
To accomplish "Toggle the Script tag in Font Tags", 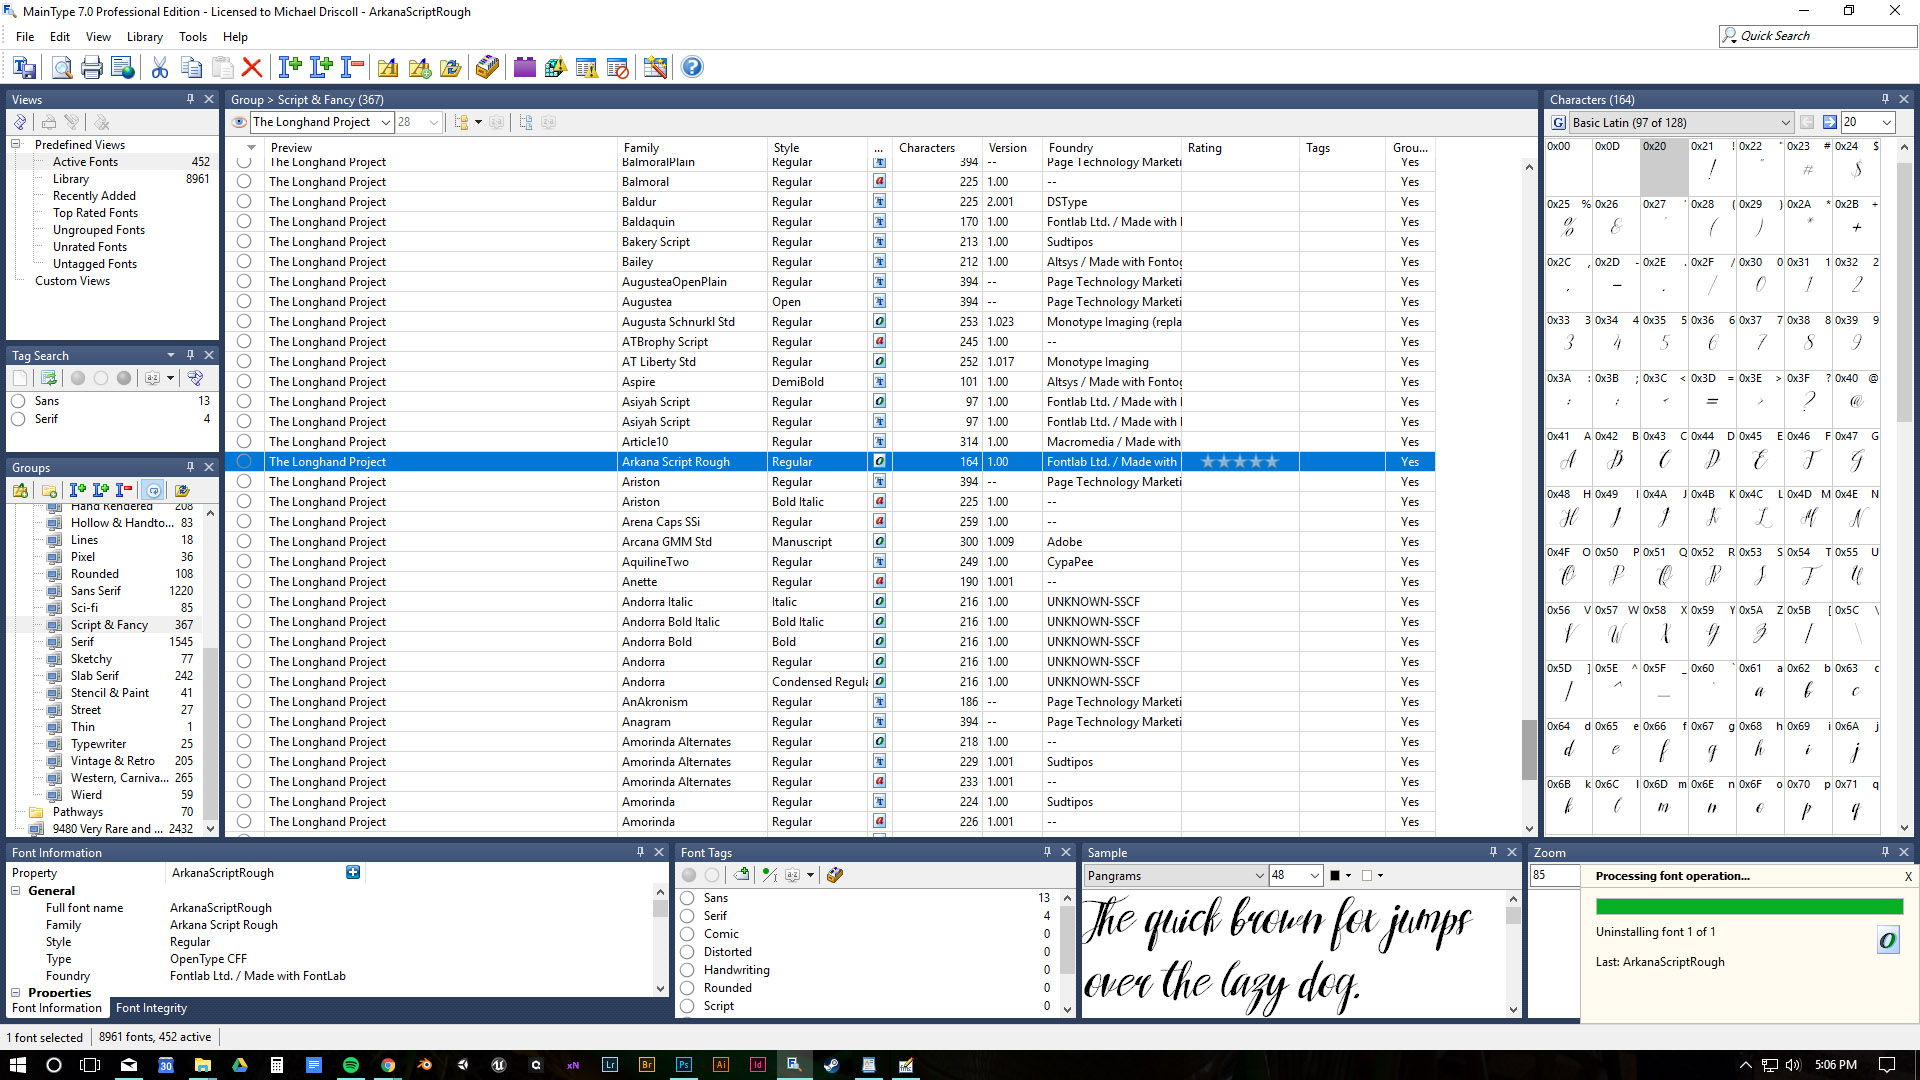I will 688,1006.
